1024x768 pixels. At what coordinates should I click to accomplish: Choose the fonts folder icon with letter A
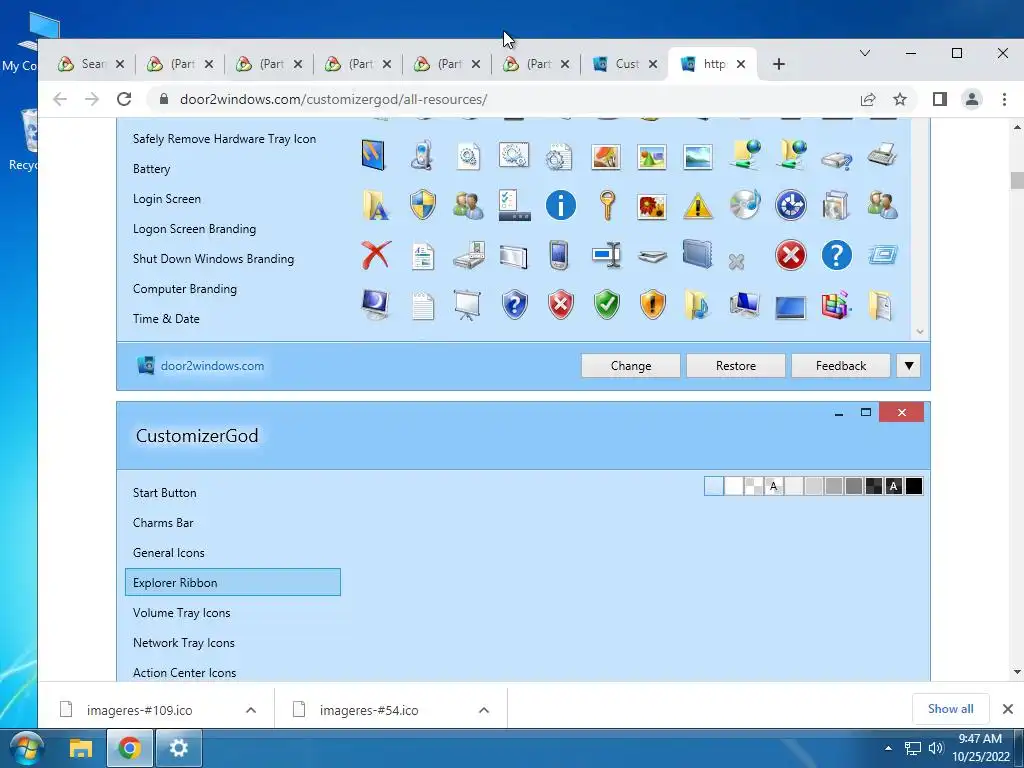pyautogui.click(x=376, y=205)
